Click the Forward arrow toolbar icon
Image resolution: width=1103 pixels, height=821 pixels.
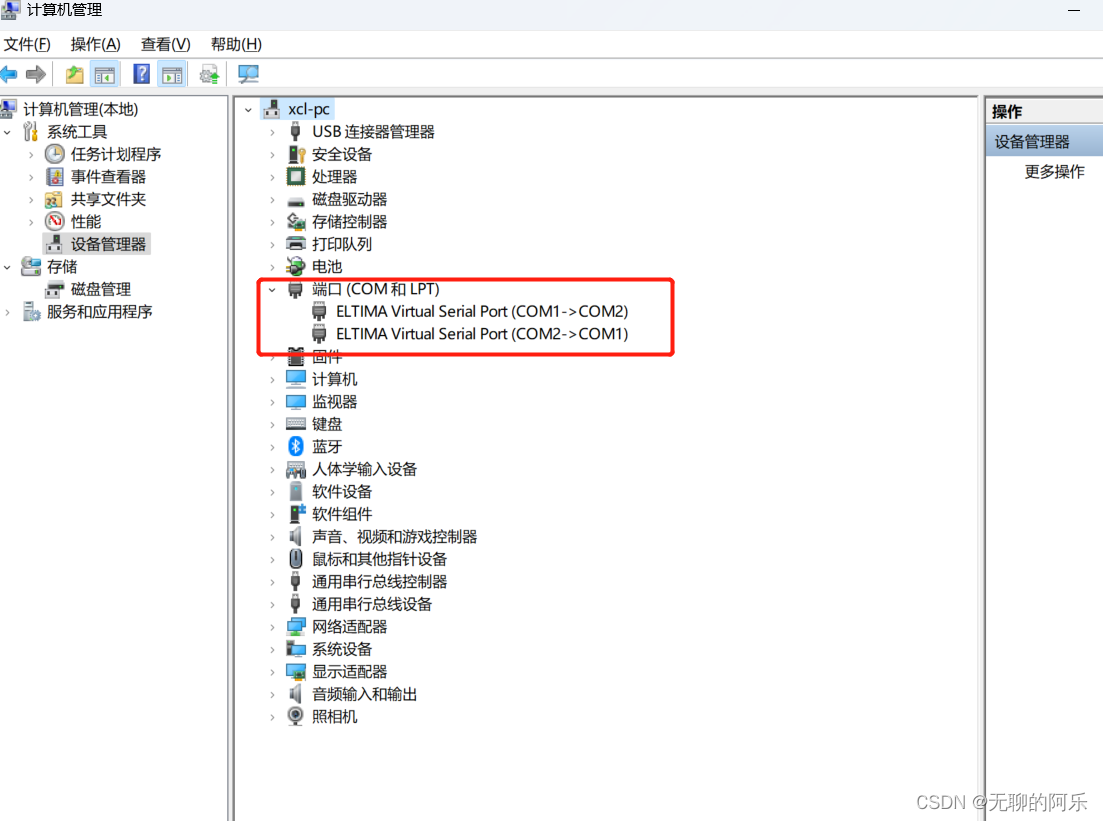[36, 74]
